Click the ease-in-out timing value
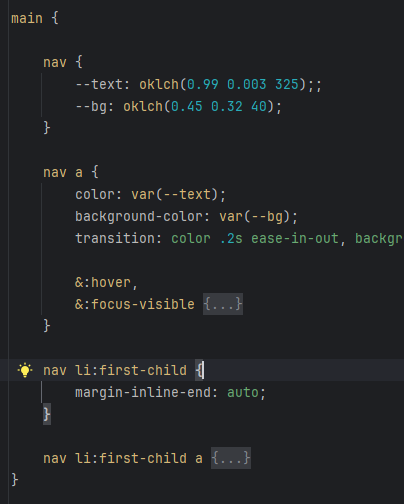404x504 pixels. pyautogui.click(x=295, y=238)
